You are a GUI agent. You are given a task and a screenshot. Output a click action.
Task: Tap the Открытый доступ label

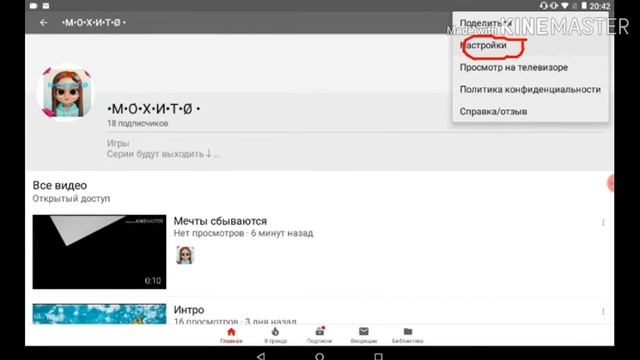pos(71,199)
